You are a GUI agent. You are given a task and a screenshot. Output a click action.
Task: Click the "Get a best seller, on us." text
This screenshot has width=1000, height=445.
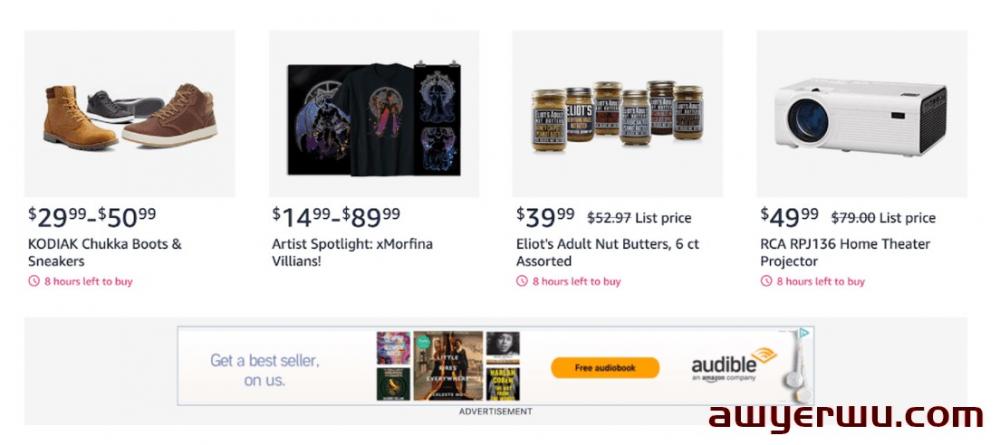coord(264,370)
